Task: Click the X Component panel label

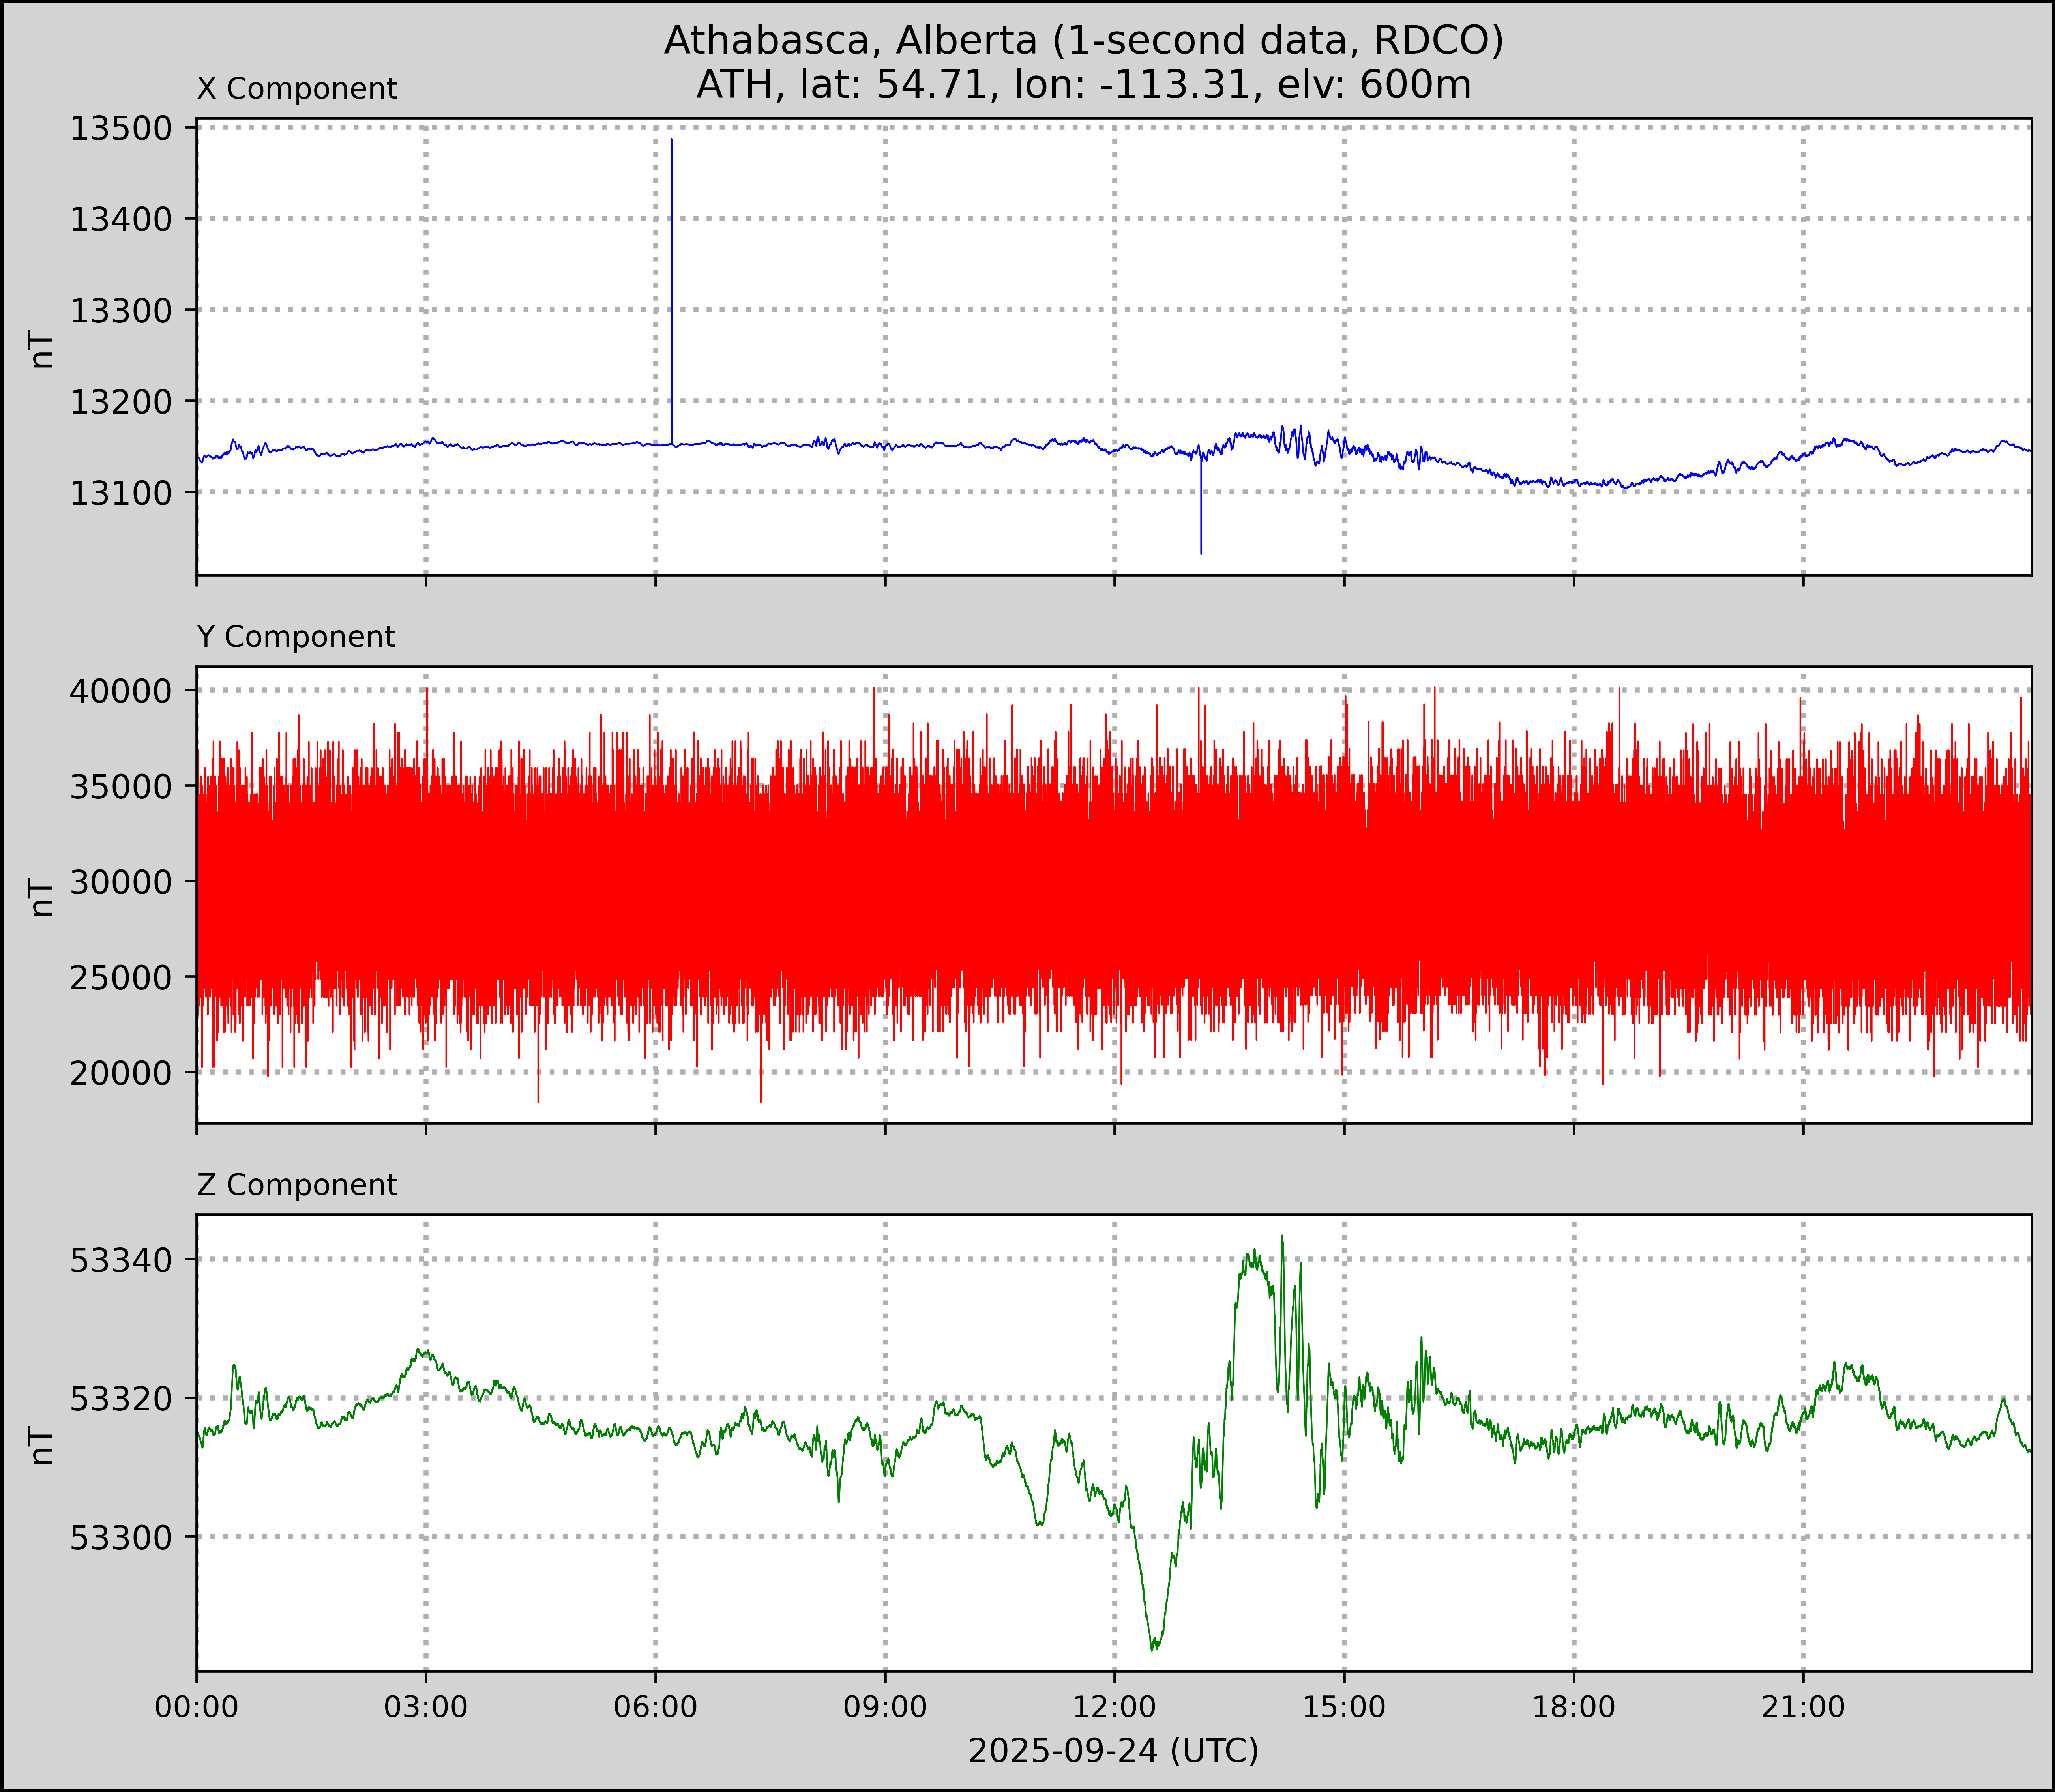Action: click(x=297, y=89)
